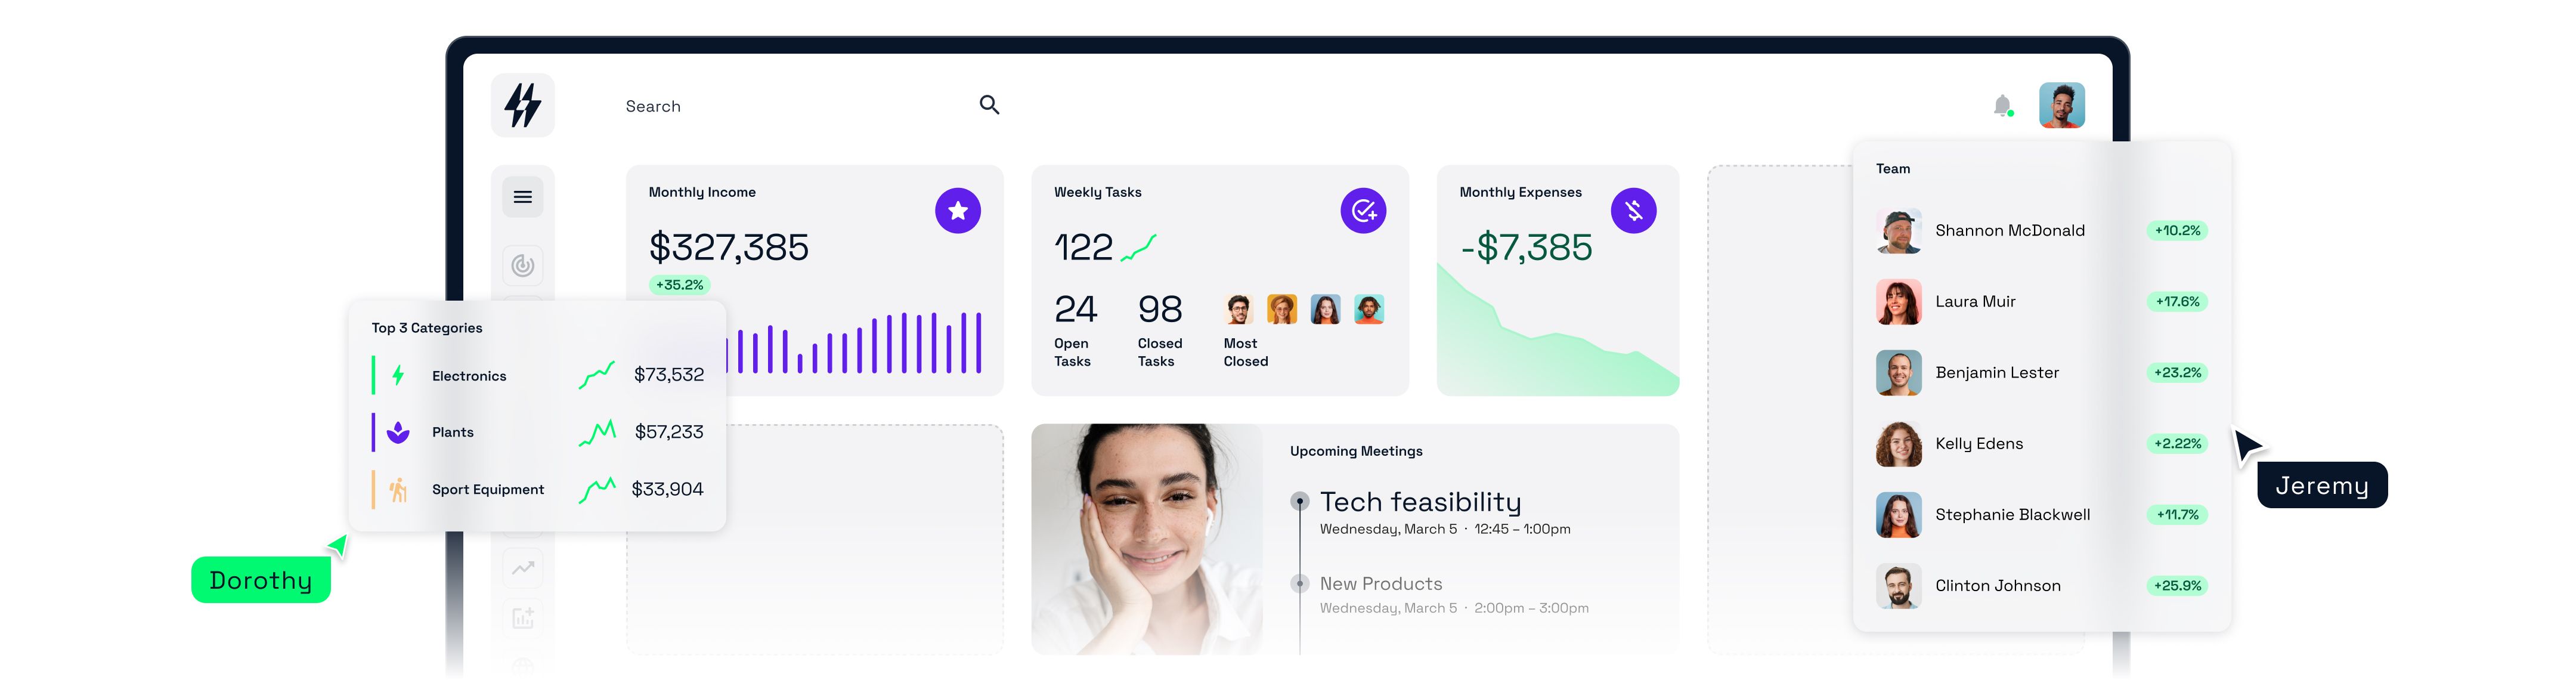Click the +23.2% badge
The height and width of the screenshot is (680, 2576).
tap(2177, 373)
